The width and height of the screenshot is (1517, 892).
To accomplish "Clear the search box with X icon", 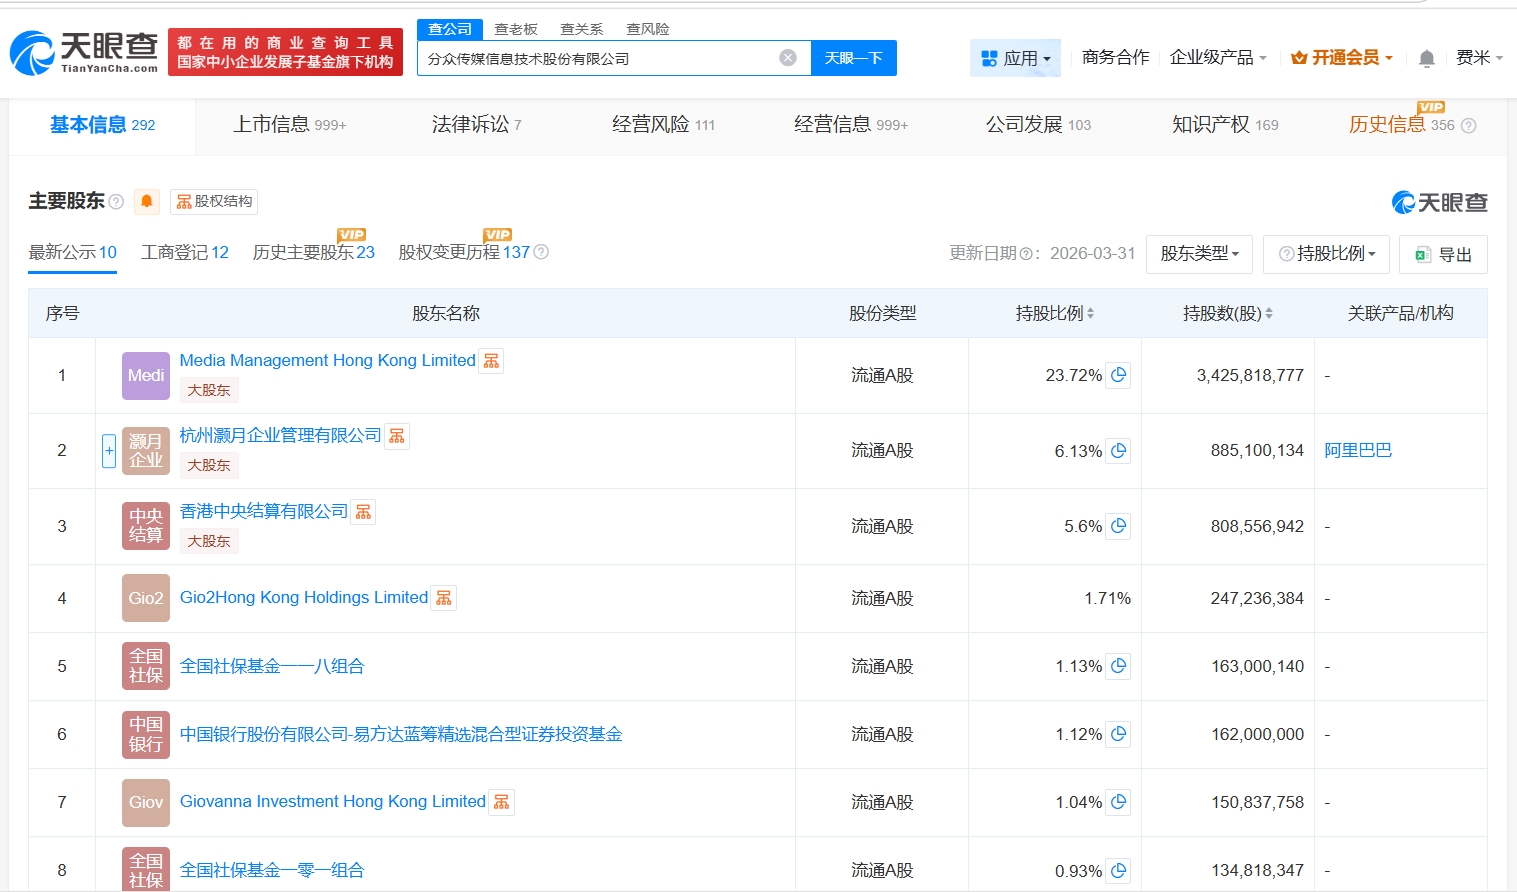I will pyautogui.click(x=788, y=58).
